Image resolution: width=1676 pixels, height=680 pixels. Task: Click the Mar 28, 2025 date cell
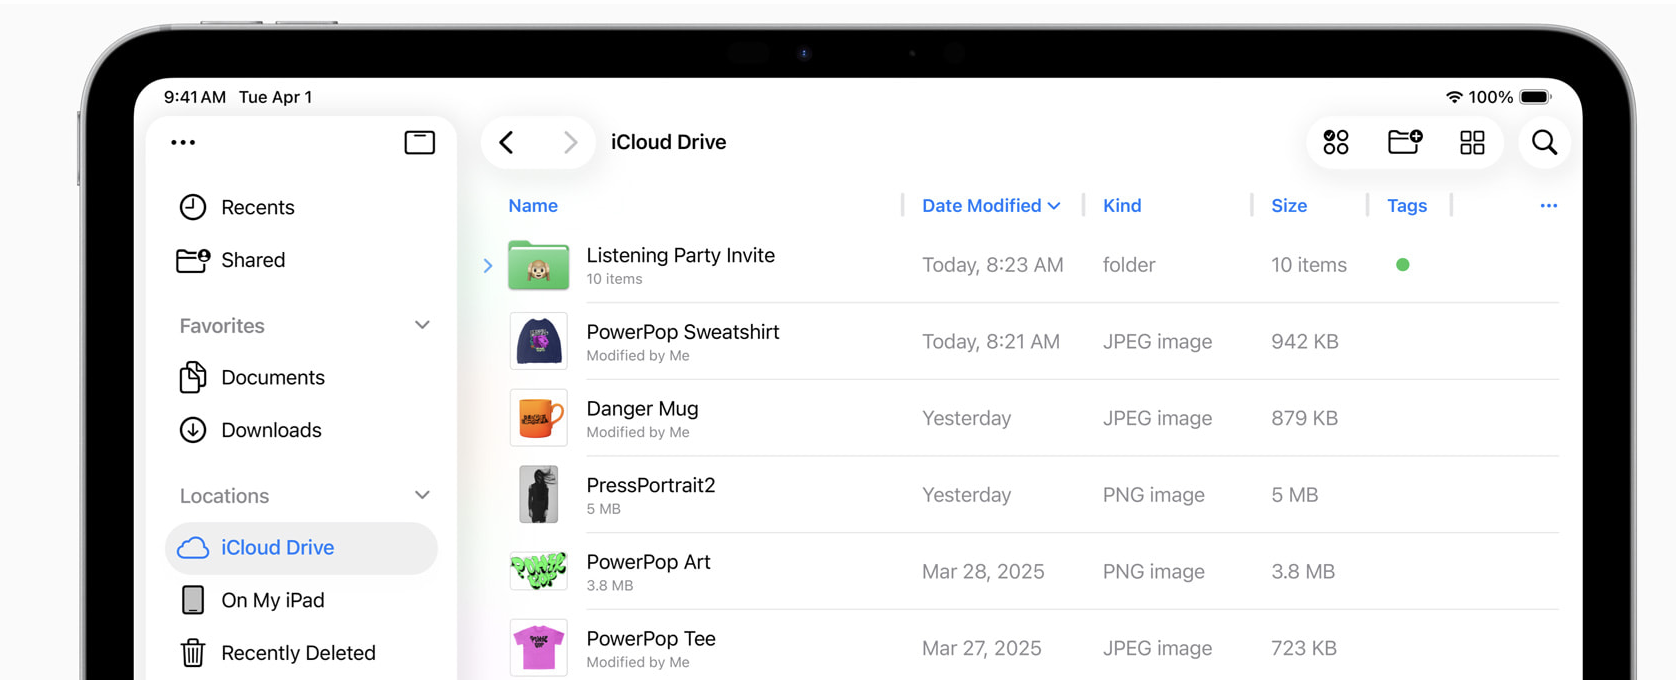point(983,571)
